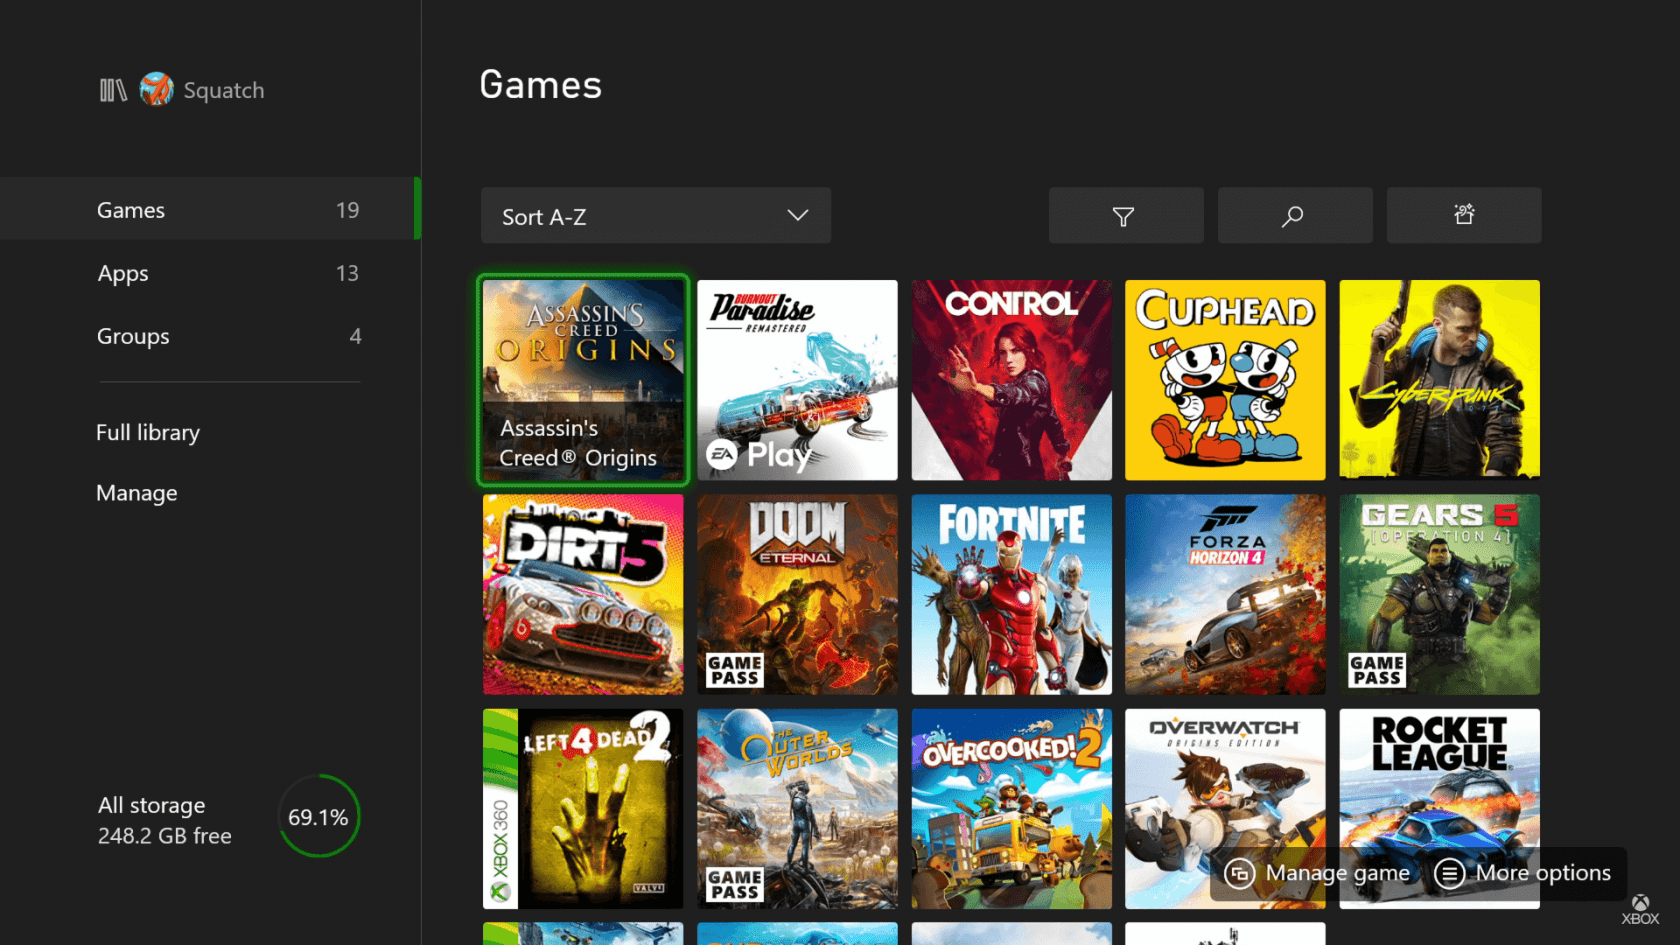
Task: Click the library books icon beside Squatch
Action: pyautogui.click(x=113, y=91)
